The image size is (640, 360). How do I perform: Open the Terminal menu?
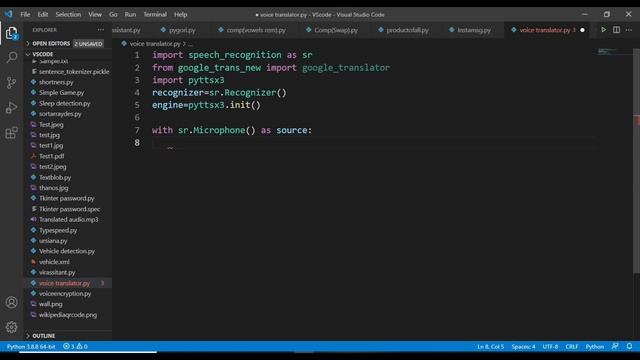[155, 14]
